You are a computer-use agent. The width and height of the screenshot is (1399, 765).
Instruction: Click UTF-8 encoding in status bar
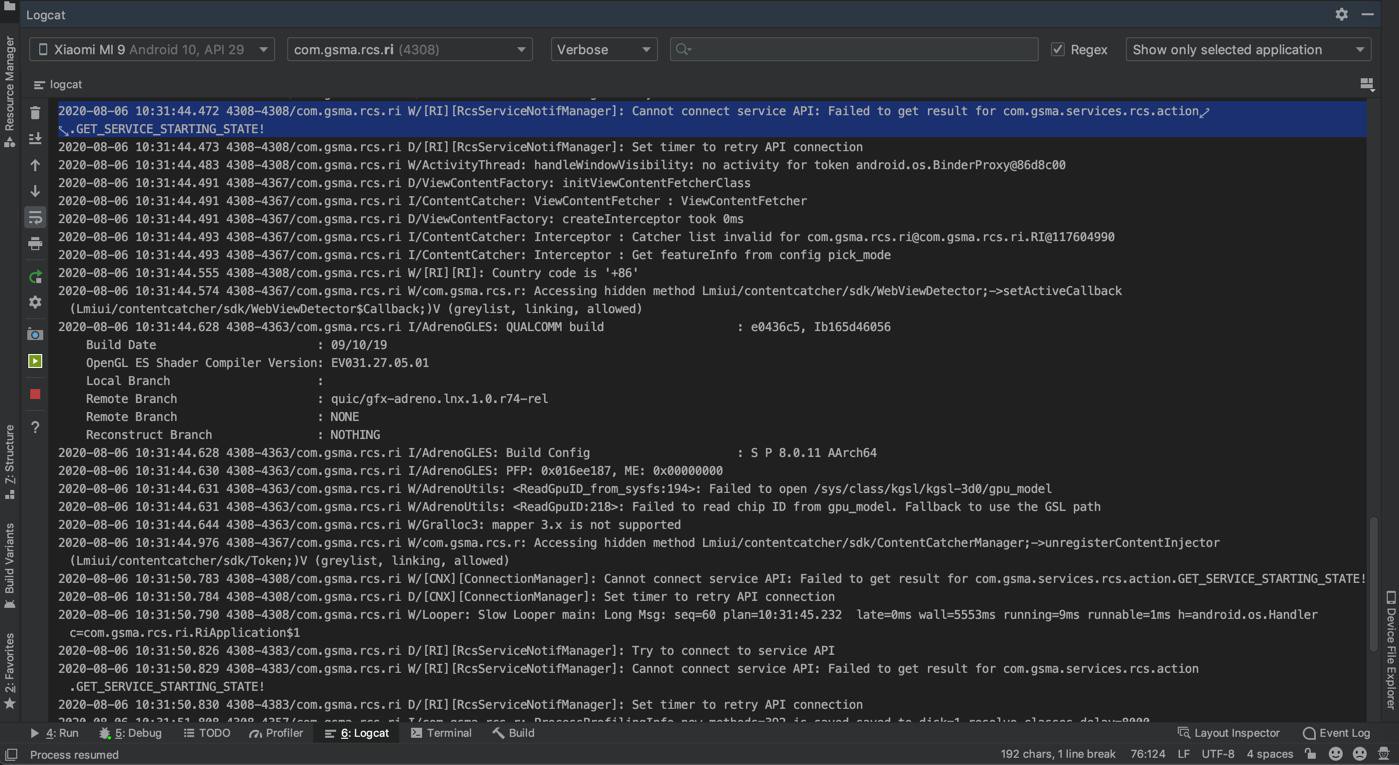click(x=1218, y=754)
